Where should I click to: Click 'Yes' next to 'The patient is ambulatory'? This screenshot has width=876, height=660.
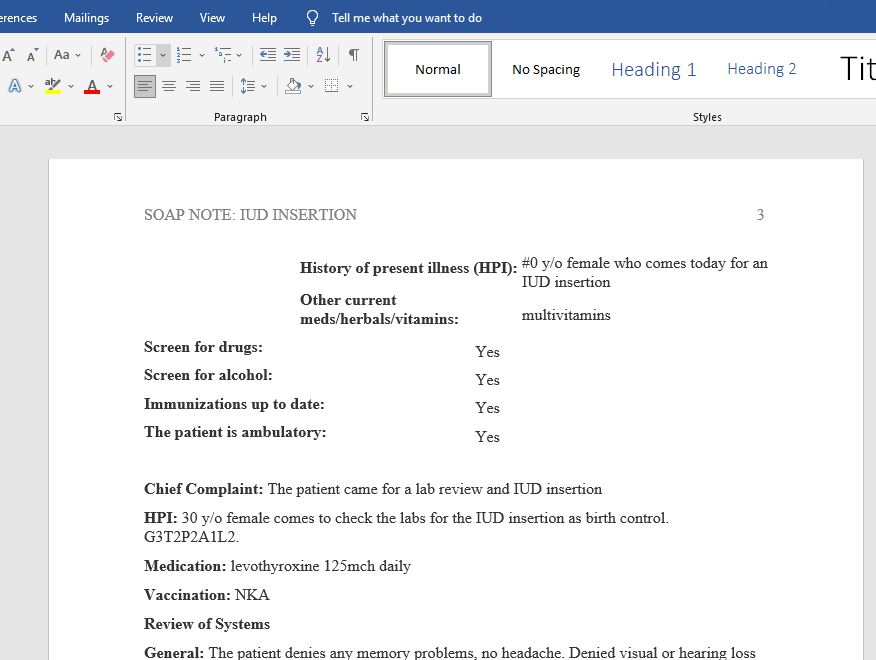[487, 437]
